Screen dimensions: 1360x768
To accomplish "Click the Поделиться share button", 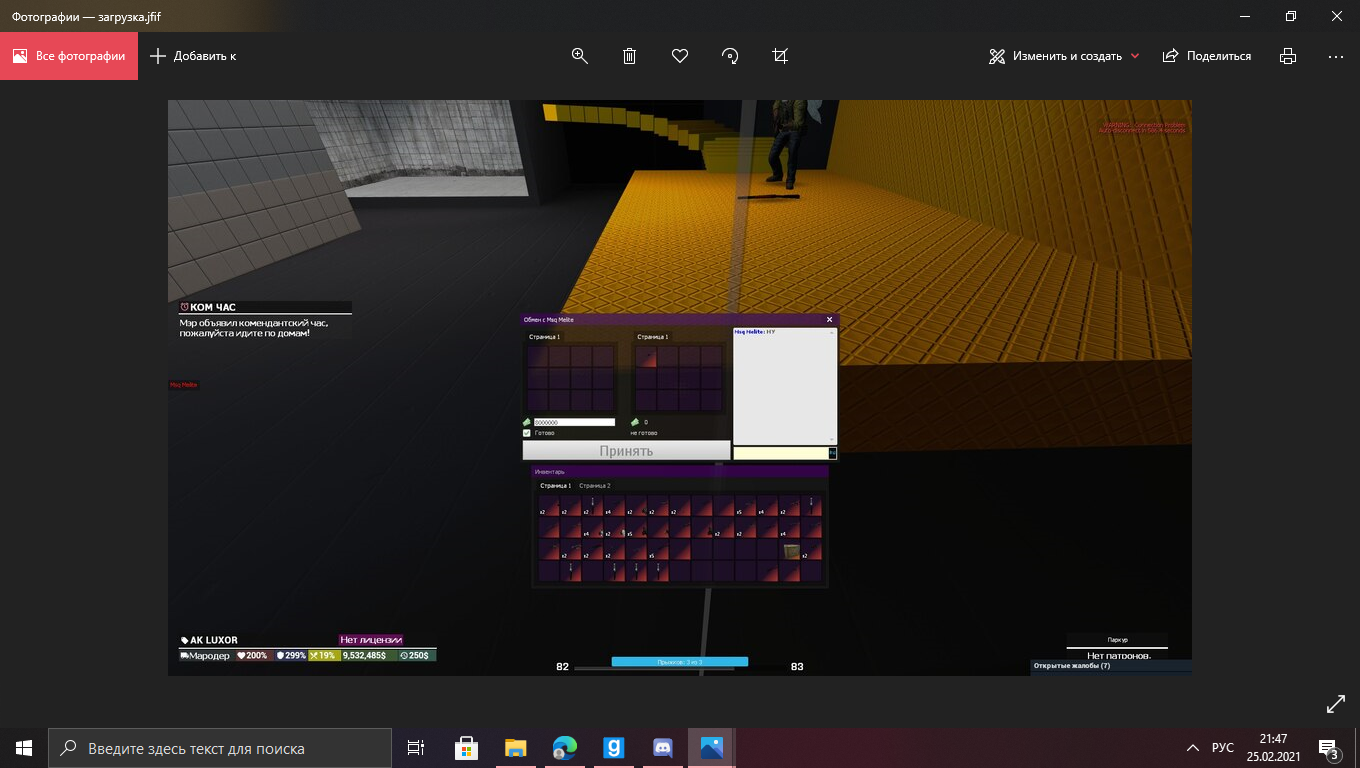I will pos(1207,56).
